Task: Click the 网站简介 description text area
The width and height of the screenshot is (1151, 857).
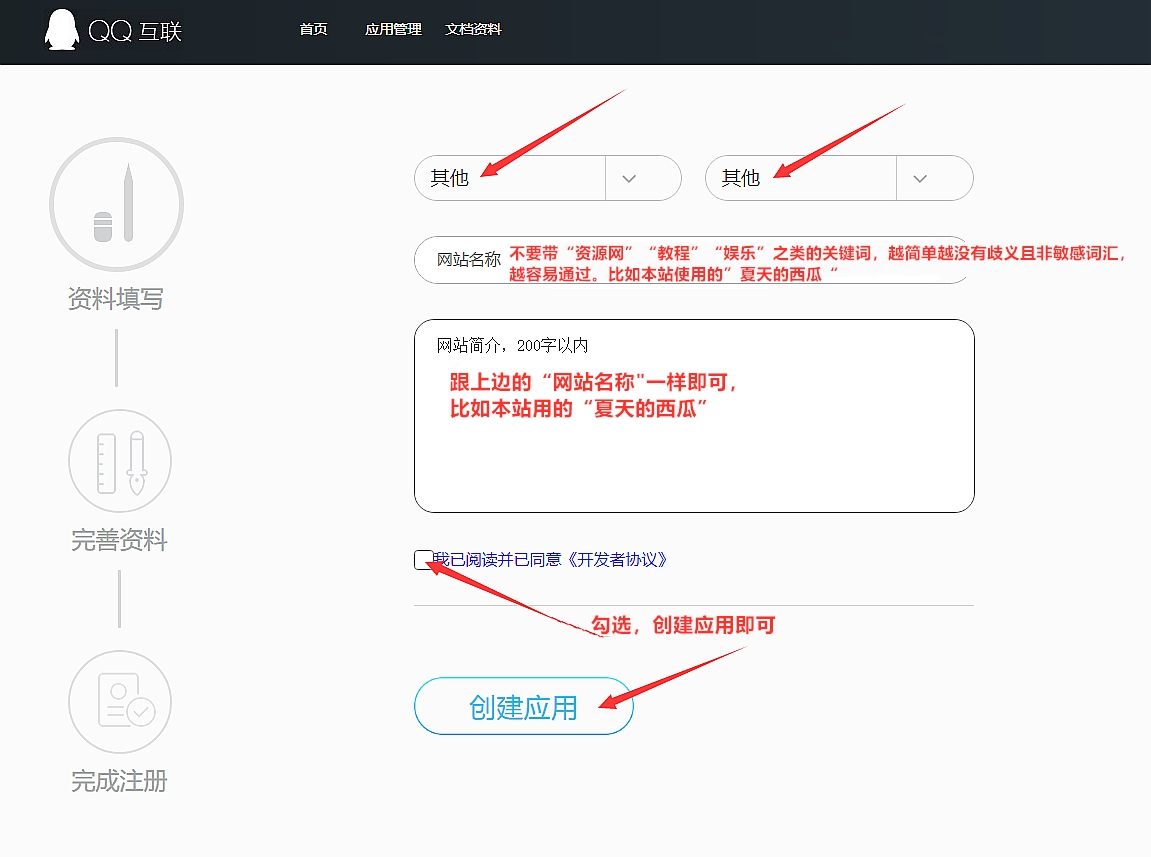Action: click(x=694, y=416)
